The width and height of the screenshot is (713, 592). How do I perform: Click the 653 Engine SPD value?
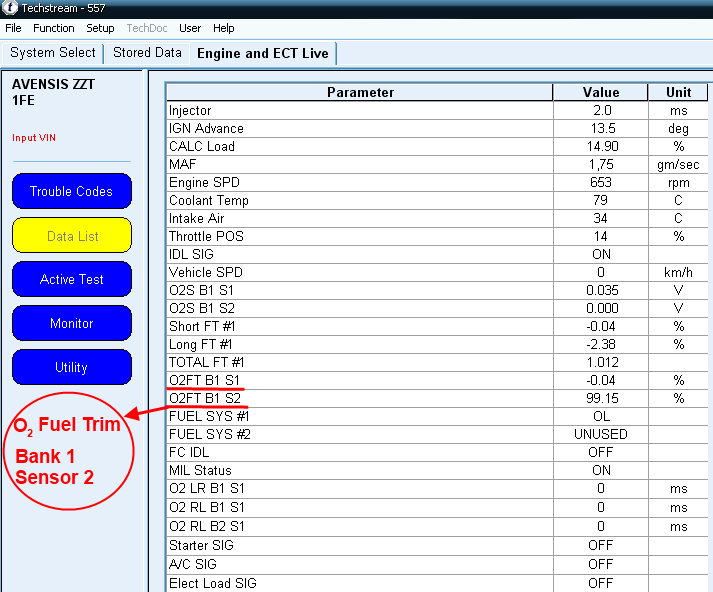click(601, 182)
